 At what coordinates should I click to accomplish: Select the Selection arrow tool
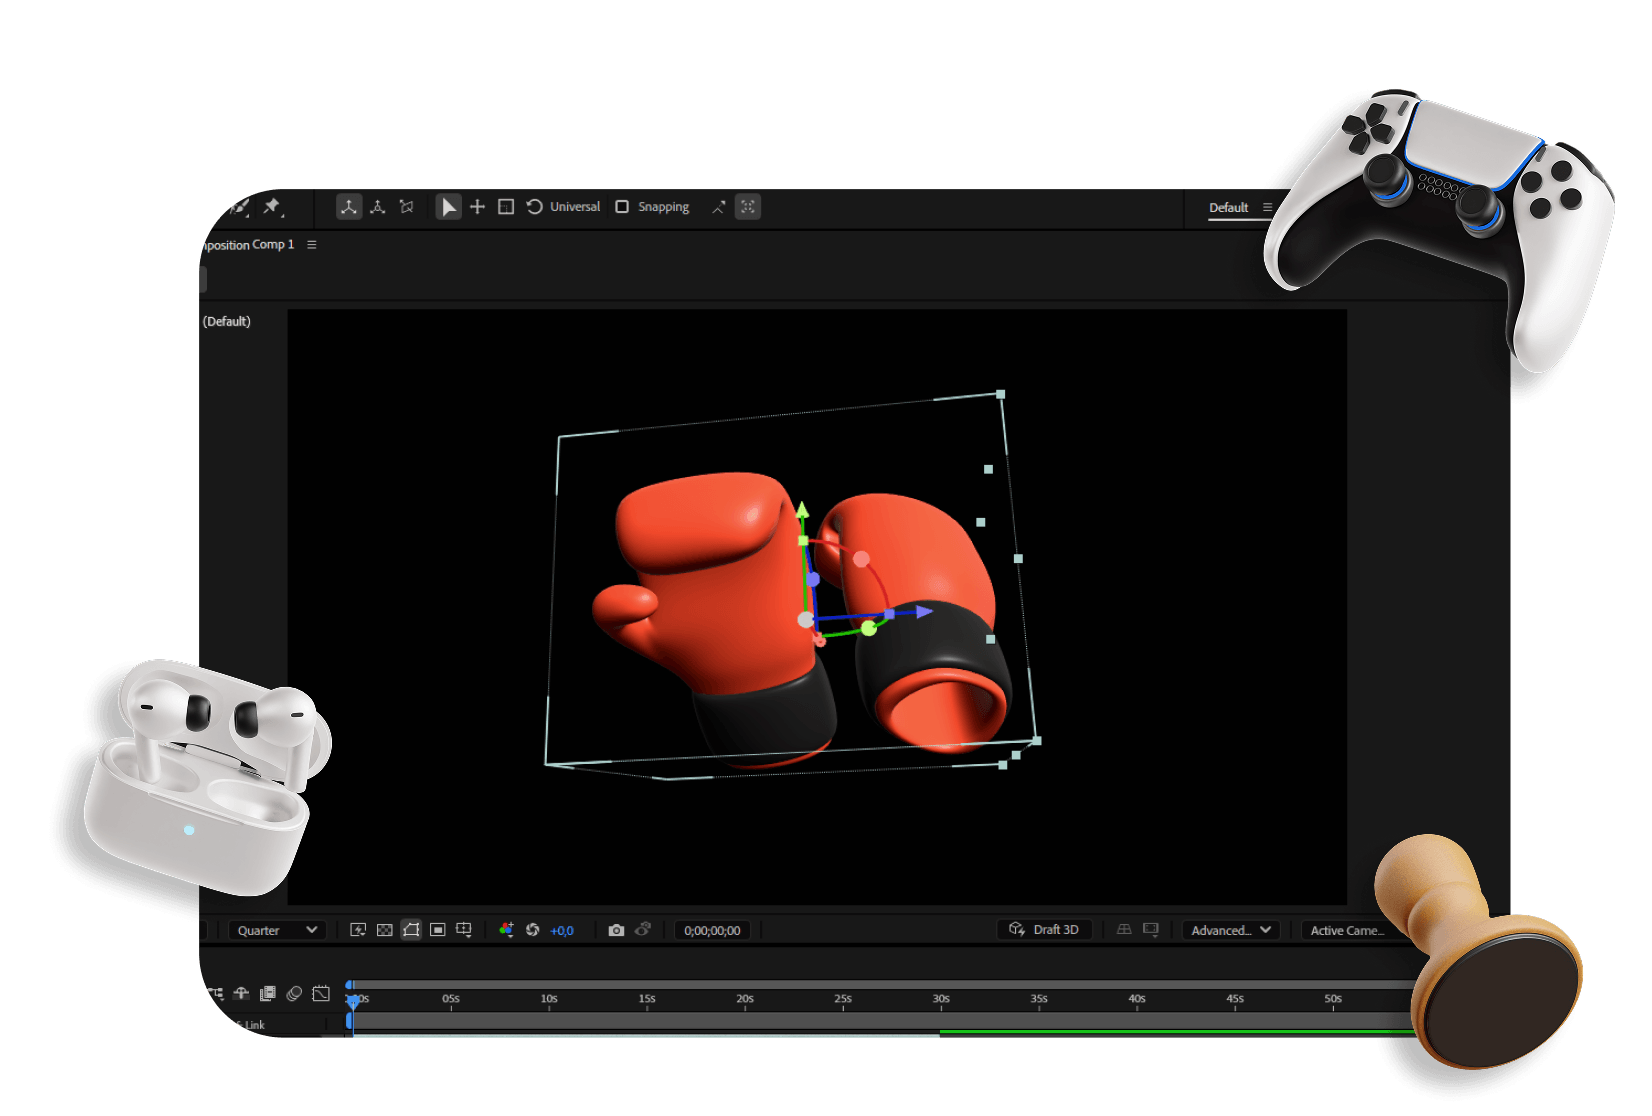pos(448,207)
